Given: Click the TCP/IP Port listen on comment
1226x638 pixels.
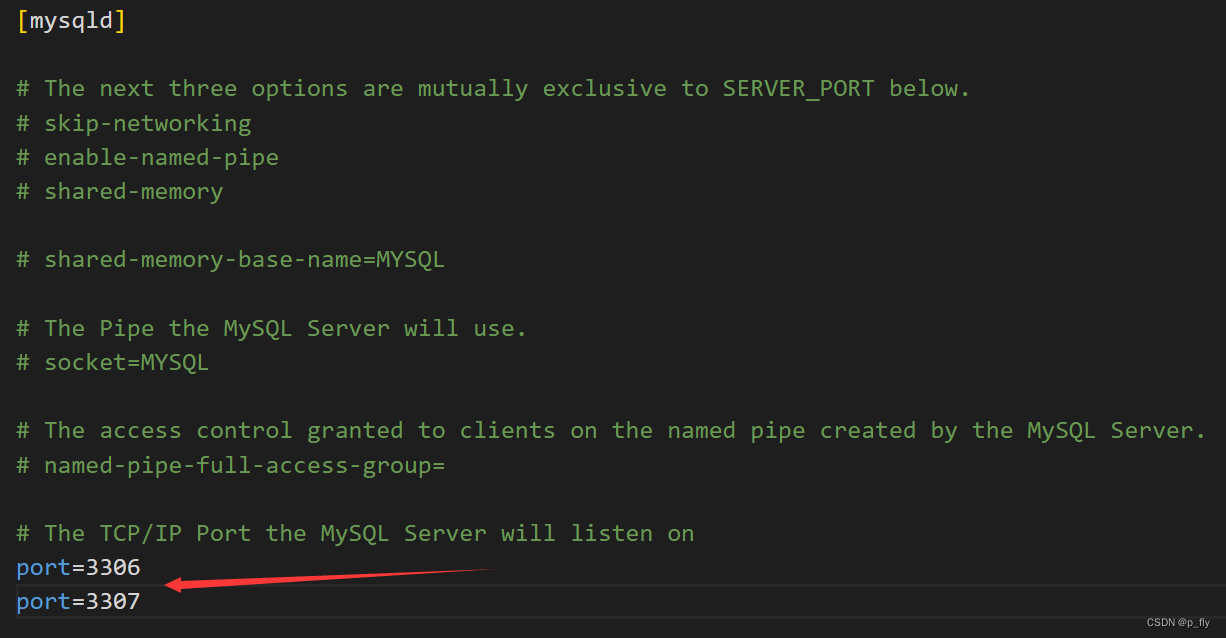Looking at the screenshot, I should 355,533.
